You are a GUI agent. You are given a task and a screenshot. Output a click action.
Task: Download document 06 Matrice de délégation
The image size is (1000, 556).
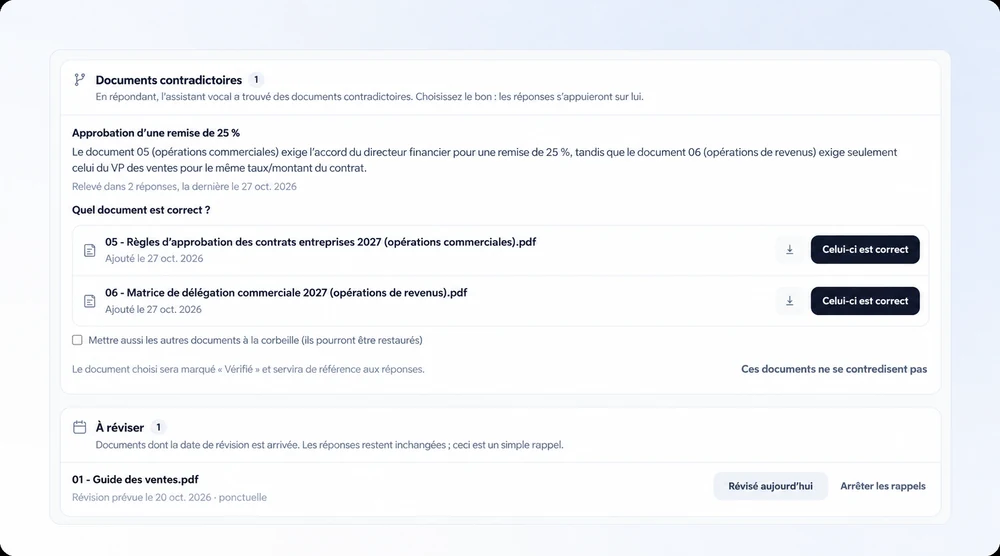point(790,301)
